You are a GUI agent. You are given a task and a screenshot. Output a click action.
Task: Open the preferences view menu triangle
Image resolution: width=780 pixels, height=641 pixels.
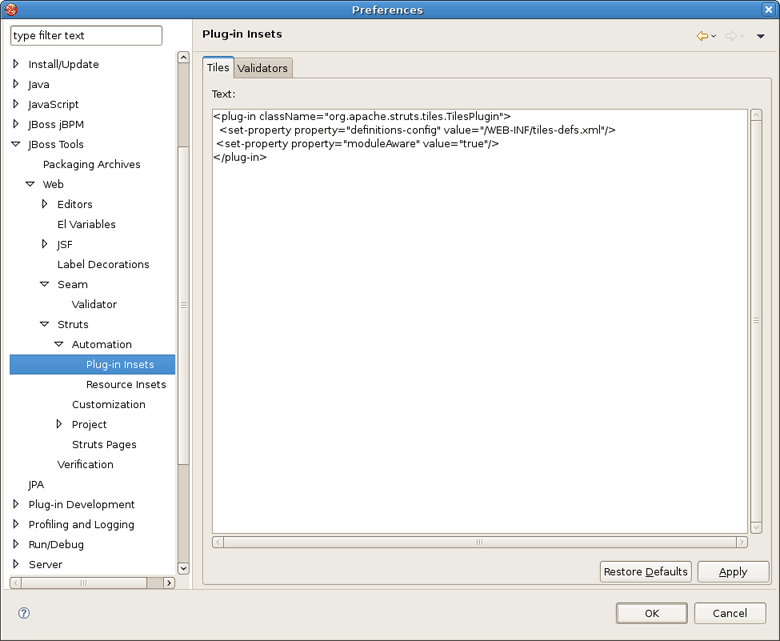pos(760,37)
